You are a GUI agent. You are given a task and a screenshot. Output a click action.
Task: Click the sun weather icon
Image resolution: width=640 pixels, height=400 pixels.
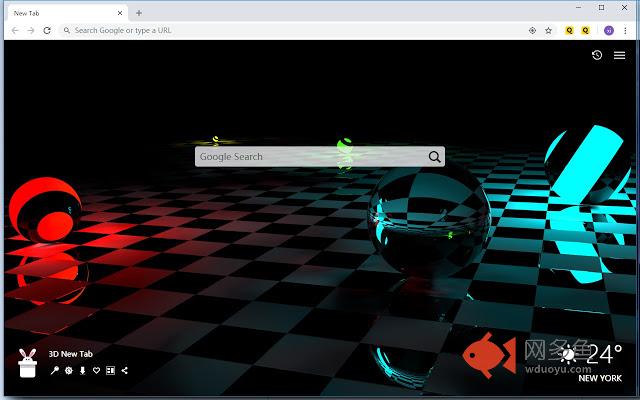[x=568, y=354]
